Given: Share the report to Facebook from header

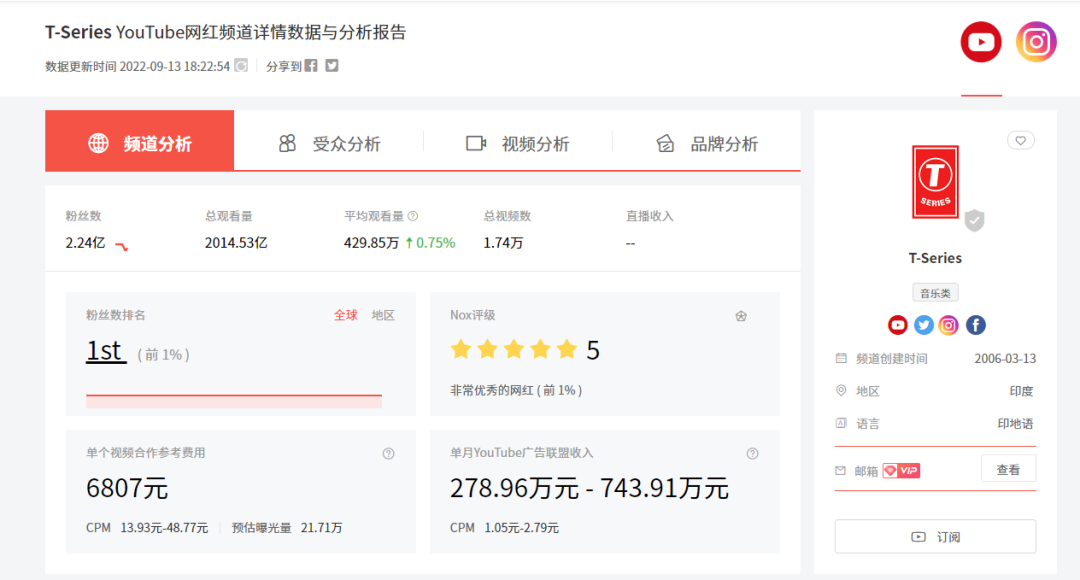Looking at the screenshot, I should pos(311,66).
